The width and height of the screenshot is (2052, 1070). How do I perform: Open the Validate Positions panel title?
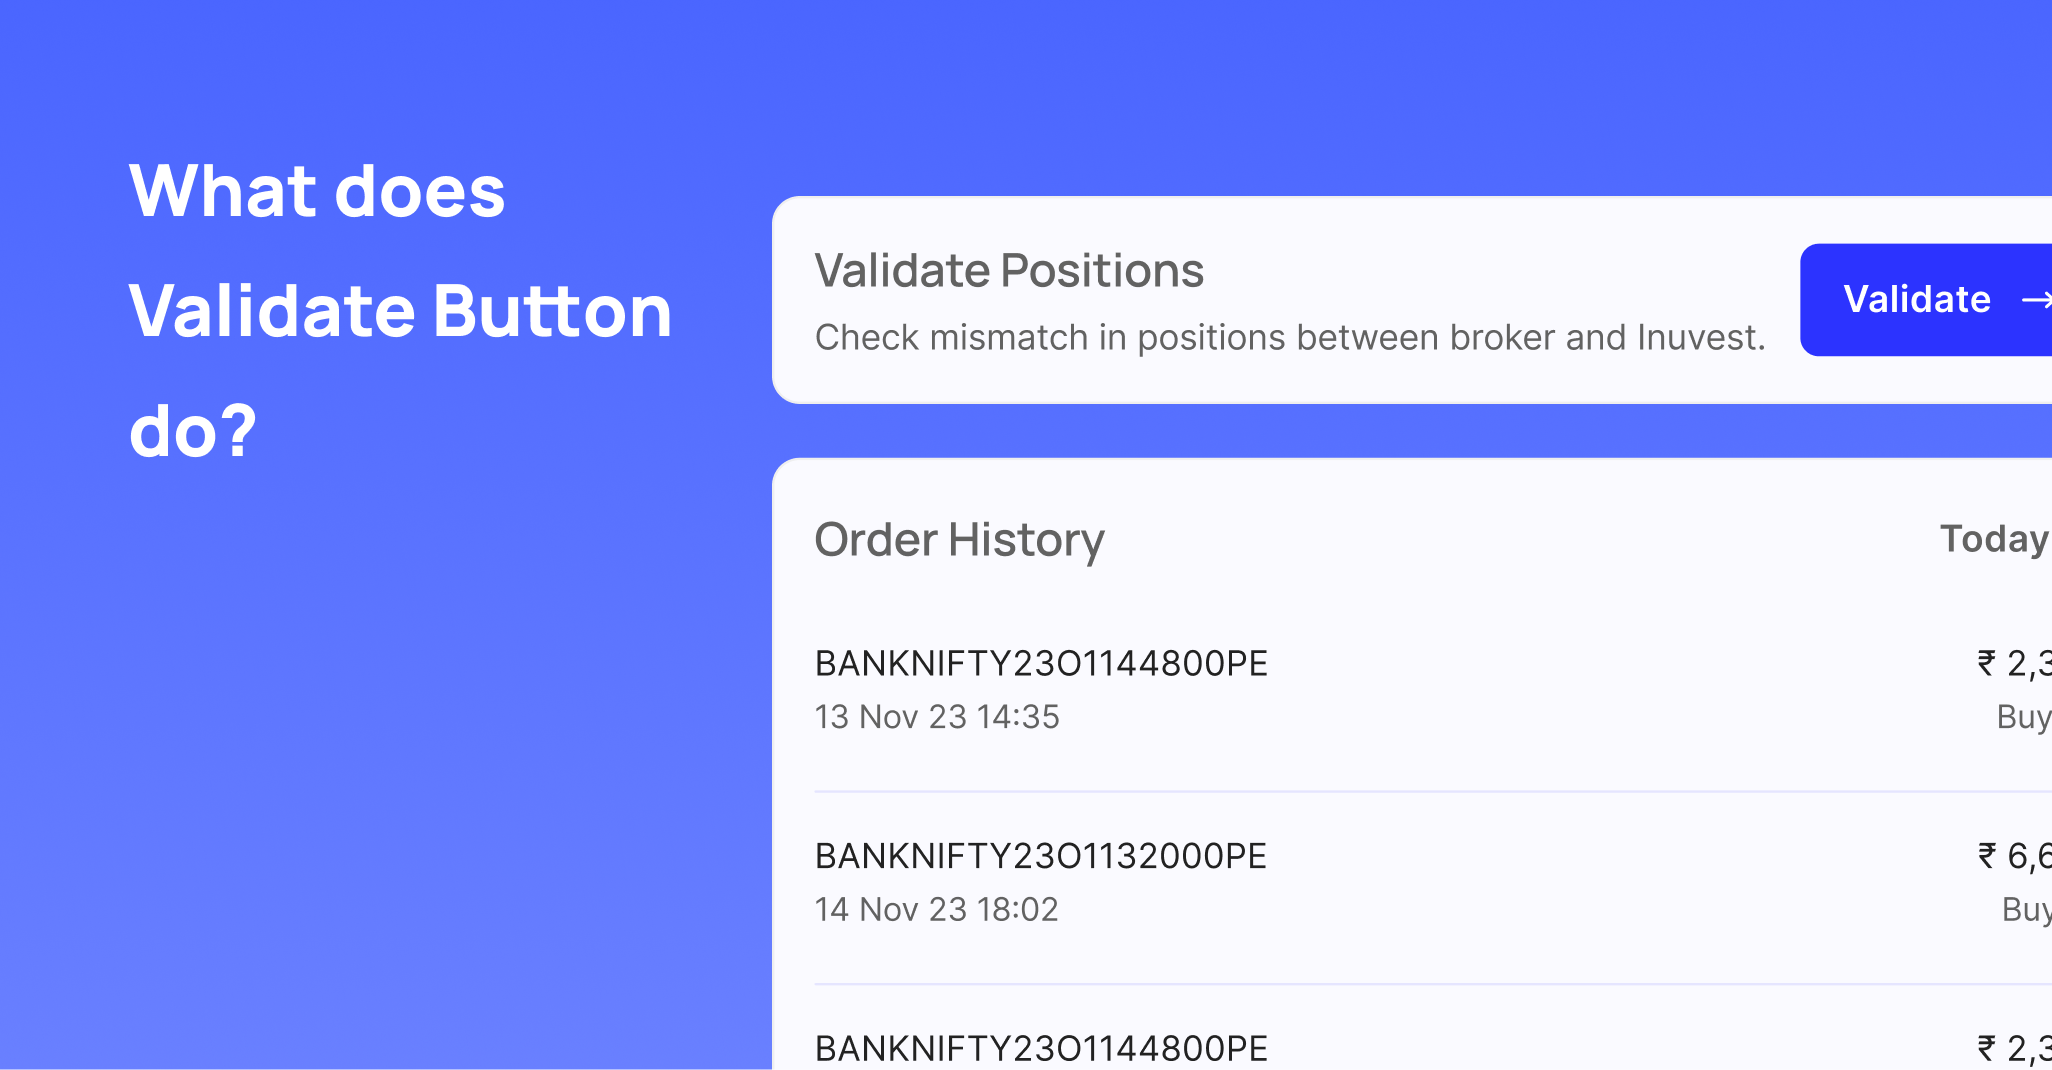(x=1009, y=269)
